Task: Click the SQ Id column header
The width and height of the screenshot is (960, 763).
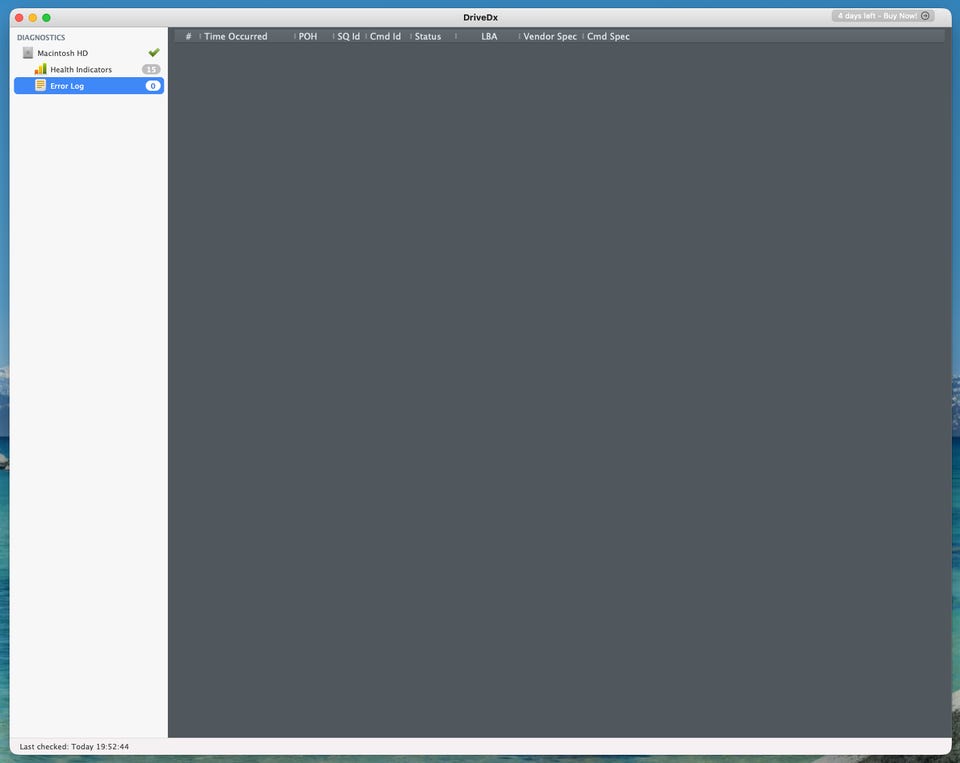Action: tap(348, 37)
